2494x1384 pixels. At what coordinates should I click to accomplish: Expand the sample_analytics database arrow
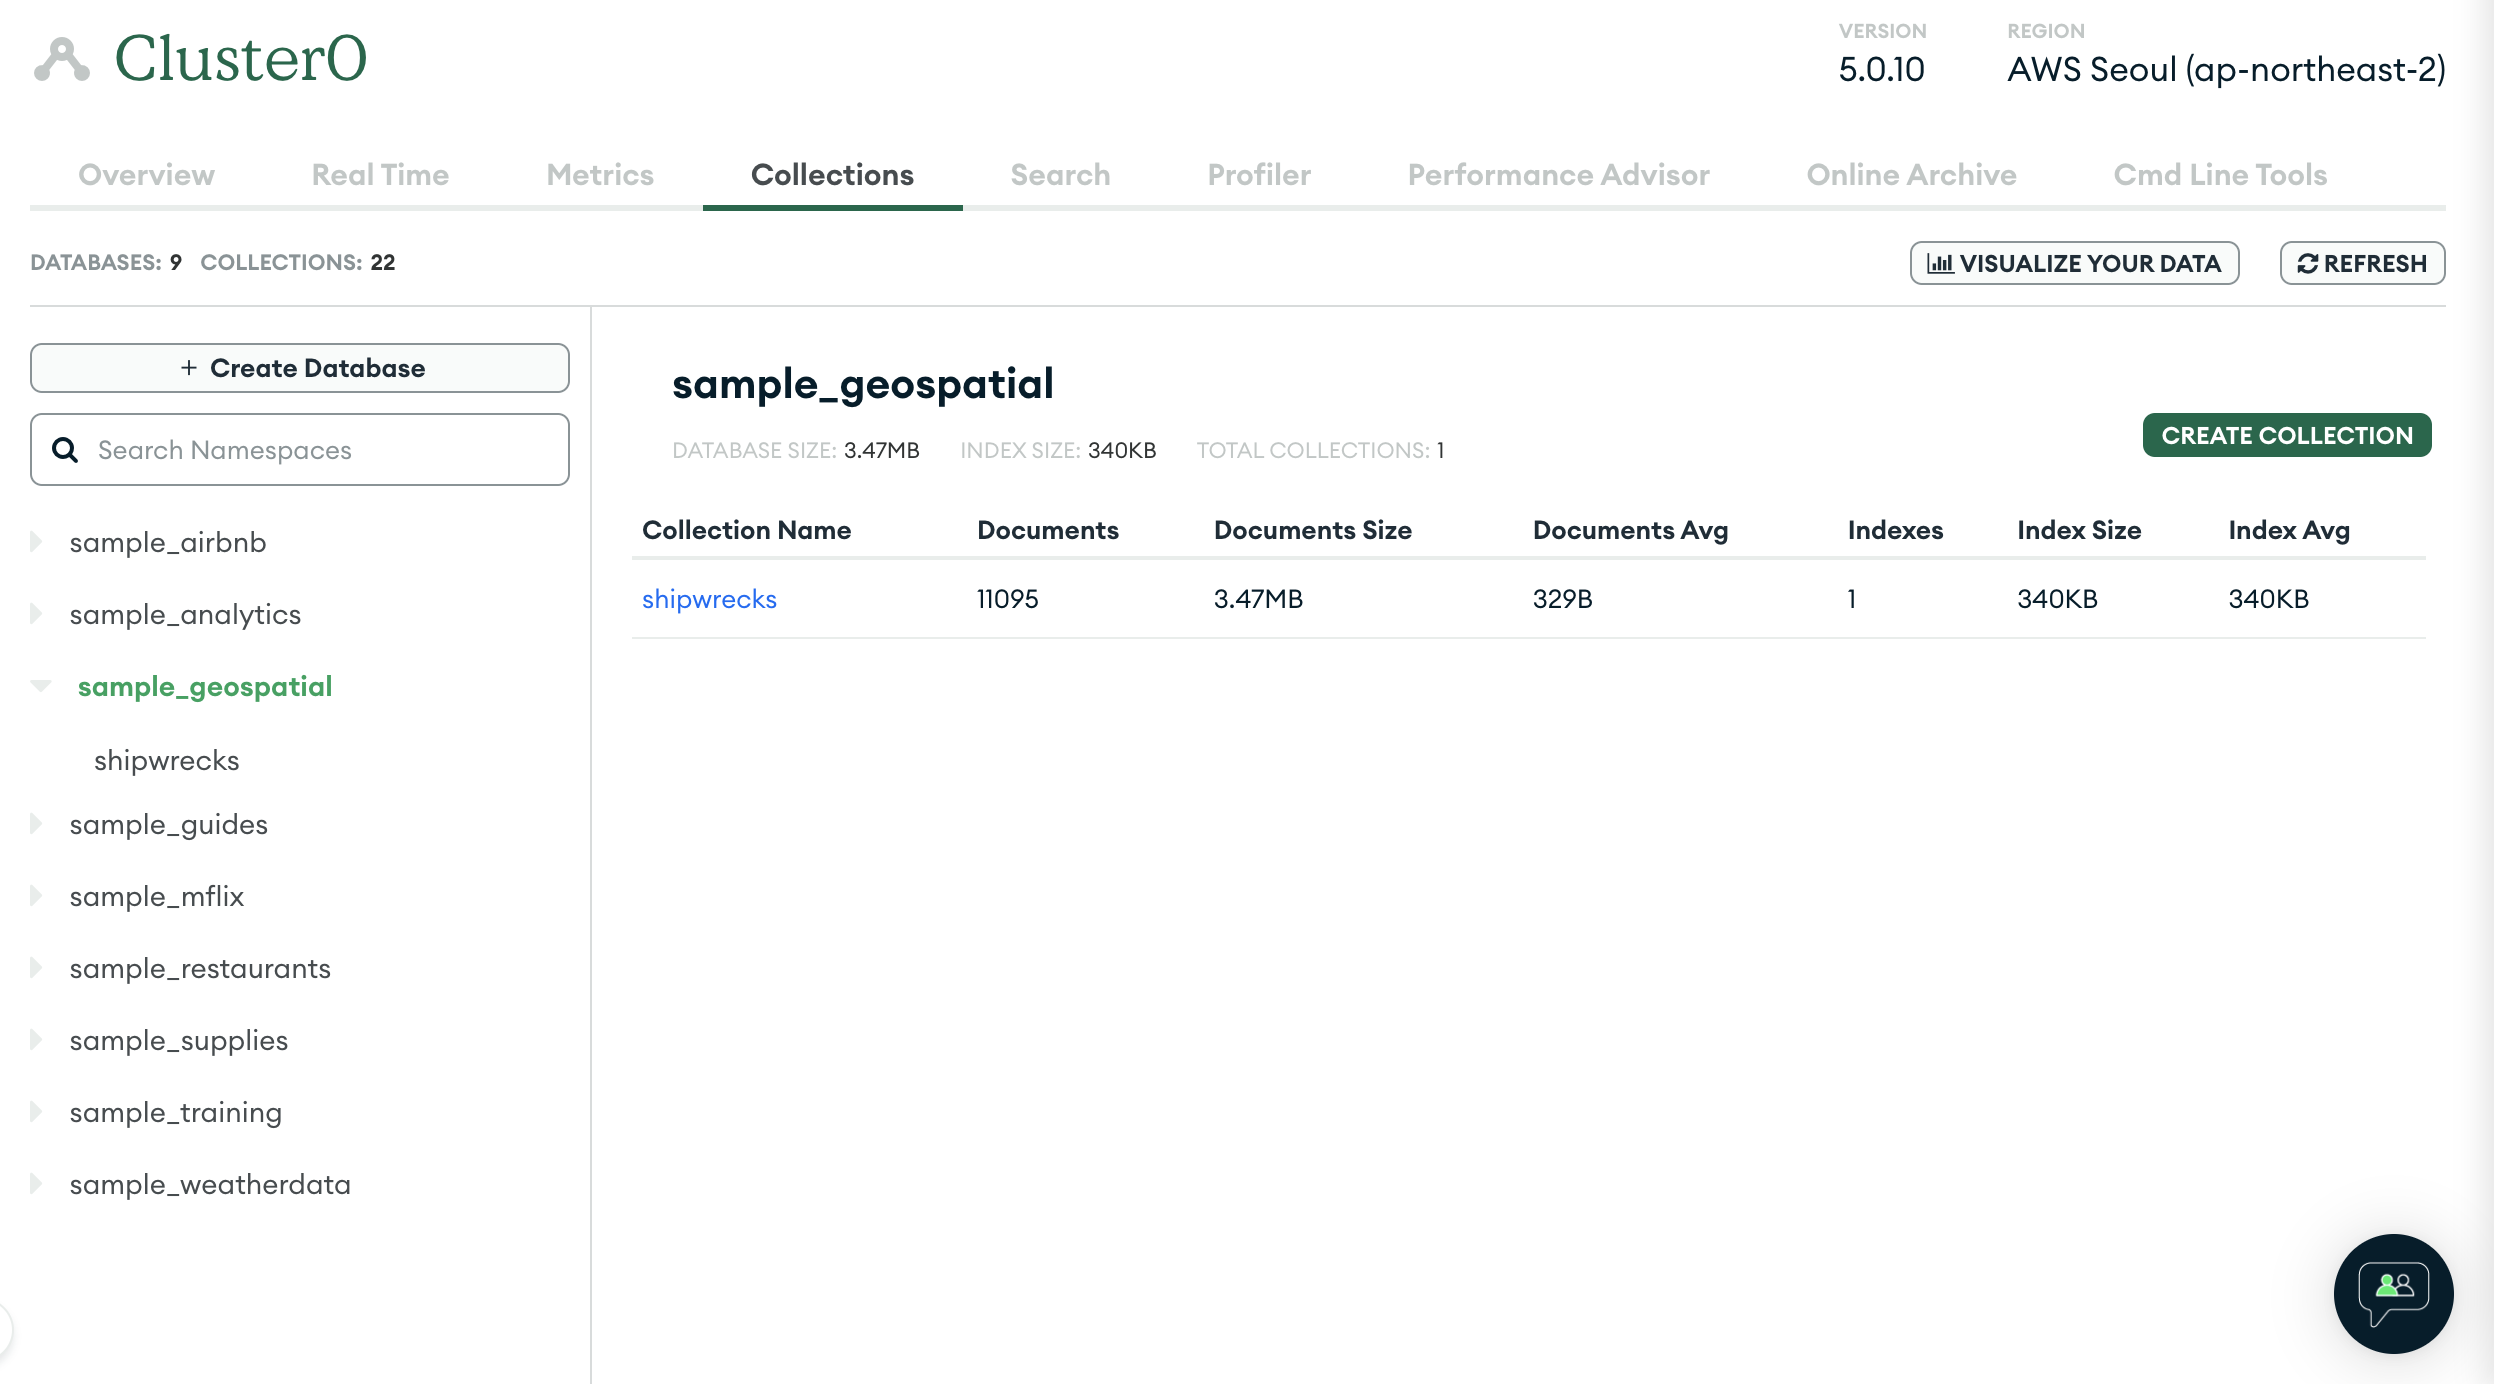point(37,614)
